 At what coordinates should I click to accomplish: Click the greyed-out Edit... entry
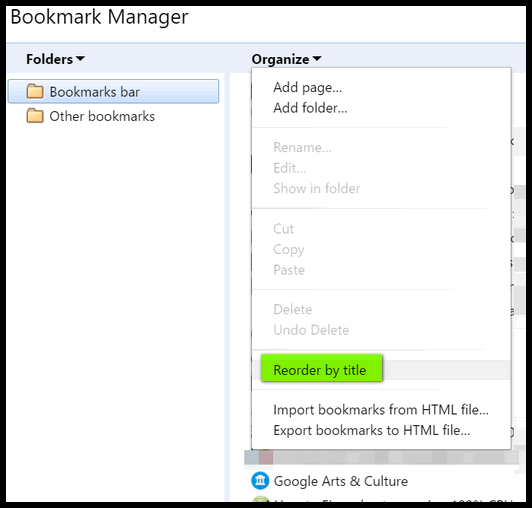289,168
